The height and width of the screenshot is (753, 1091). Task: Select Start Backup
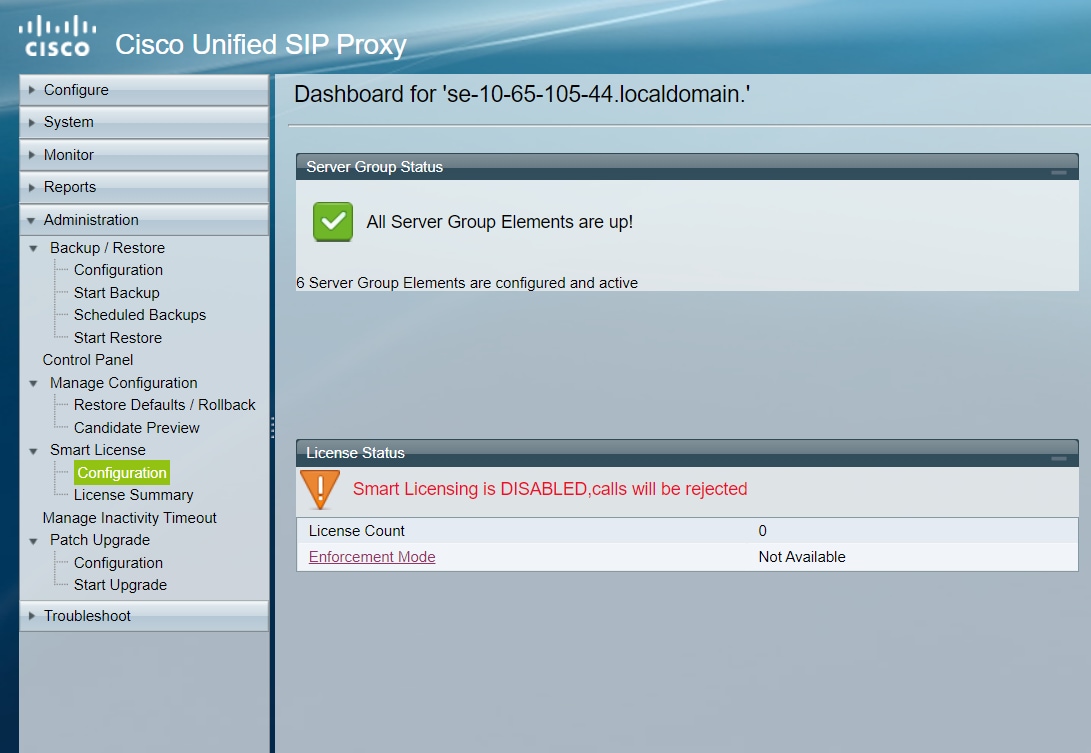click(x=117, y=293)
